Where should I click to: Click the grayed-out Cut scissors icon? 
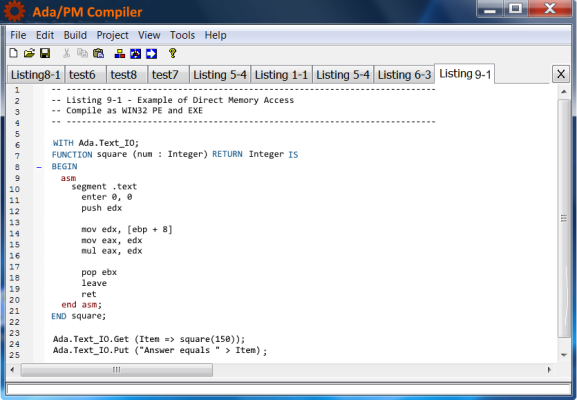[66, 53]
